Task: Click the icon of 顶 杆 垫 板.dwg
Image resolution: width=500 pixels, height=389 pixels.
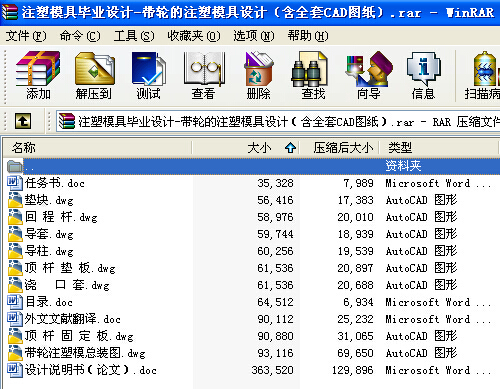Action: point(15,268)
